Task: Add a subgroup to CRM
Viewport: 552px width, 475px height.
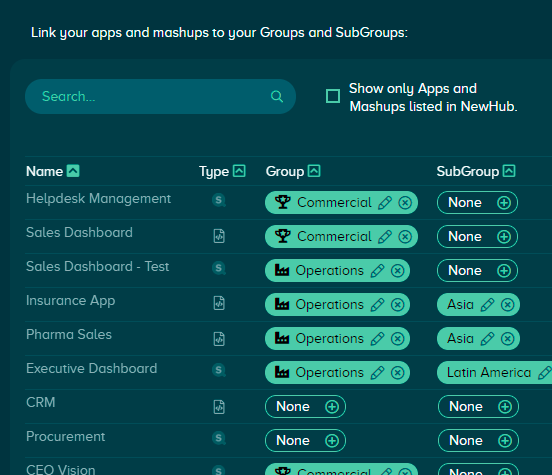Action: (x=505, y=407)
